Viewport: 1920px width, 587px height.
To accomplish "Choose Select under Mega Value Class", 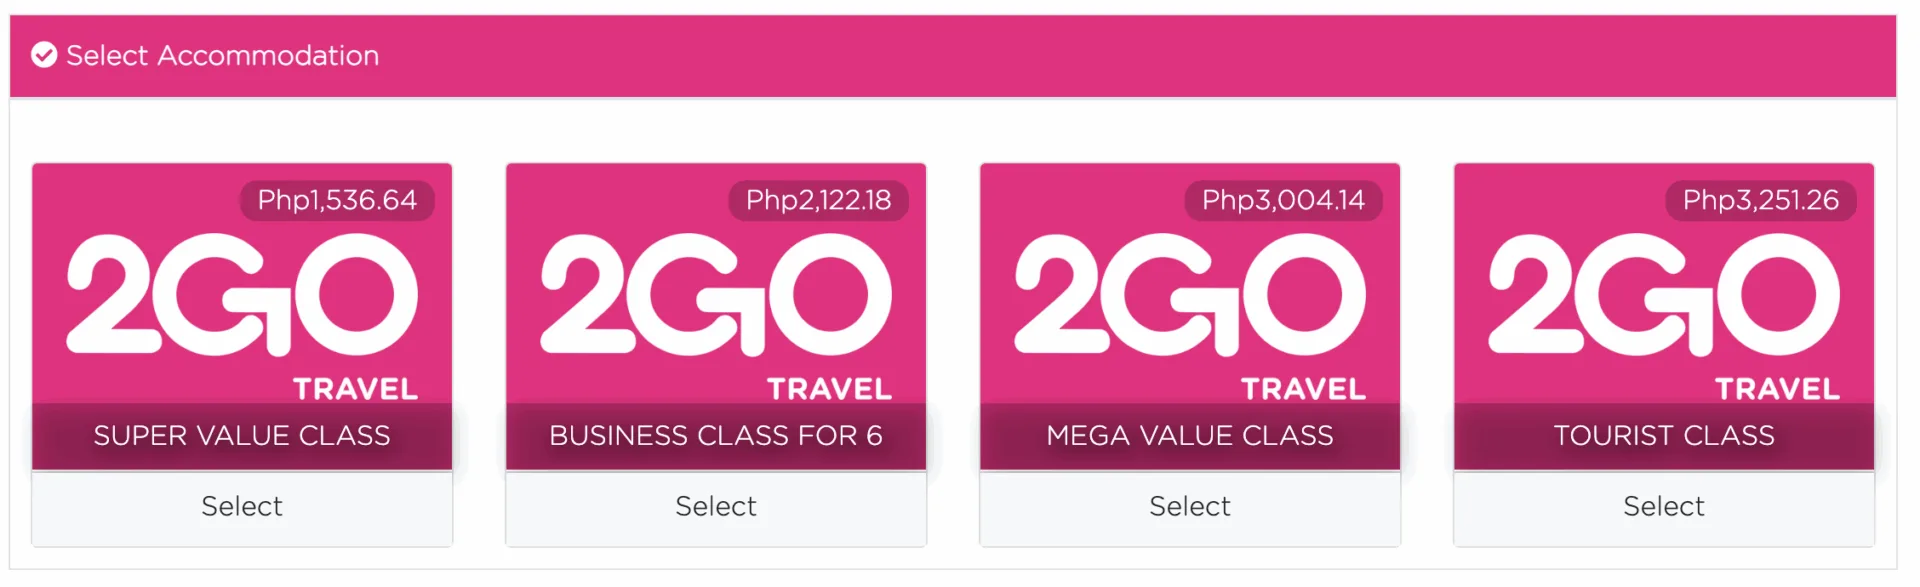I will (x=1190, y=507).
